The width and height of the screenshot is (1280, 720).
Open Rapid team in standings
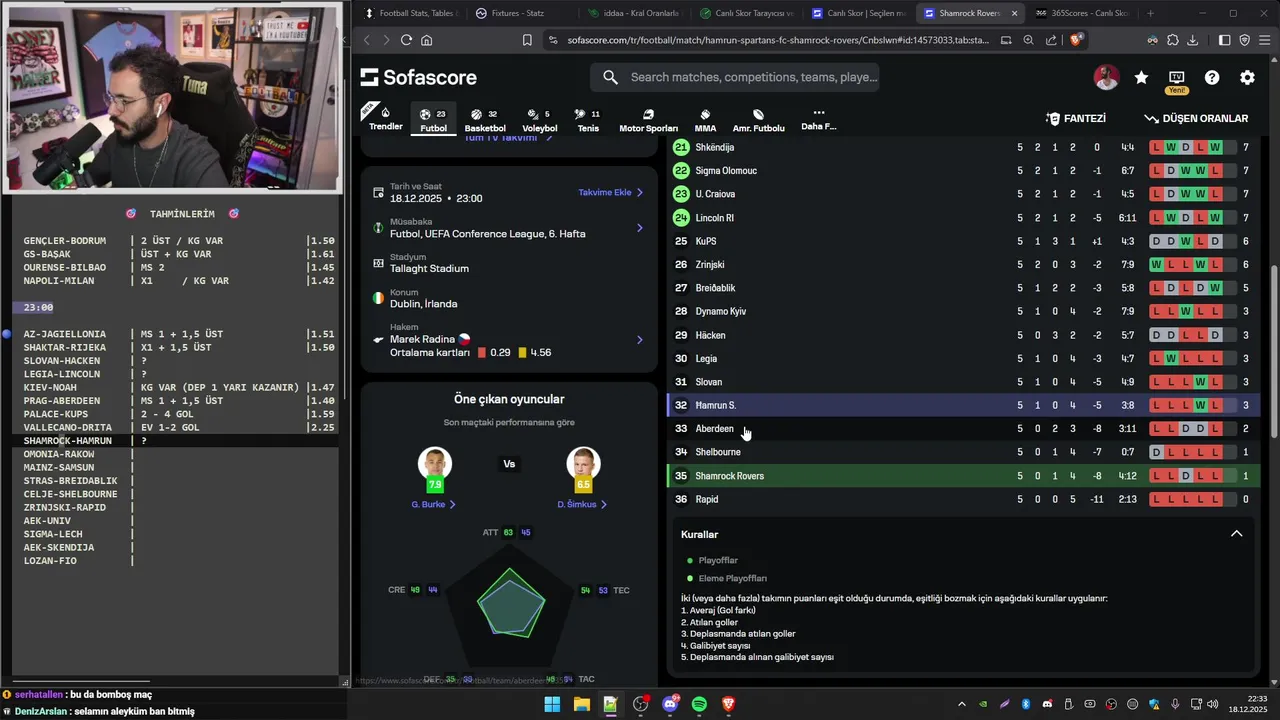962,499
